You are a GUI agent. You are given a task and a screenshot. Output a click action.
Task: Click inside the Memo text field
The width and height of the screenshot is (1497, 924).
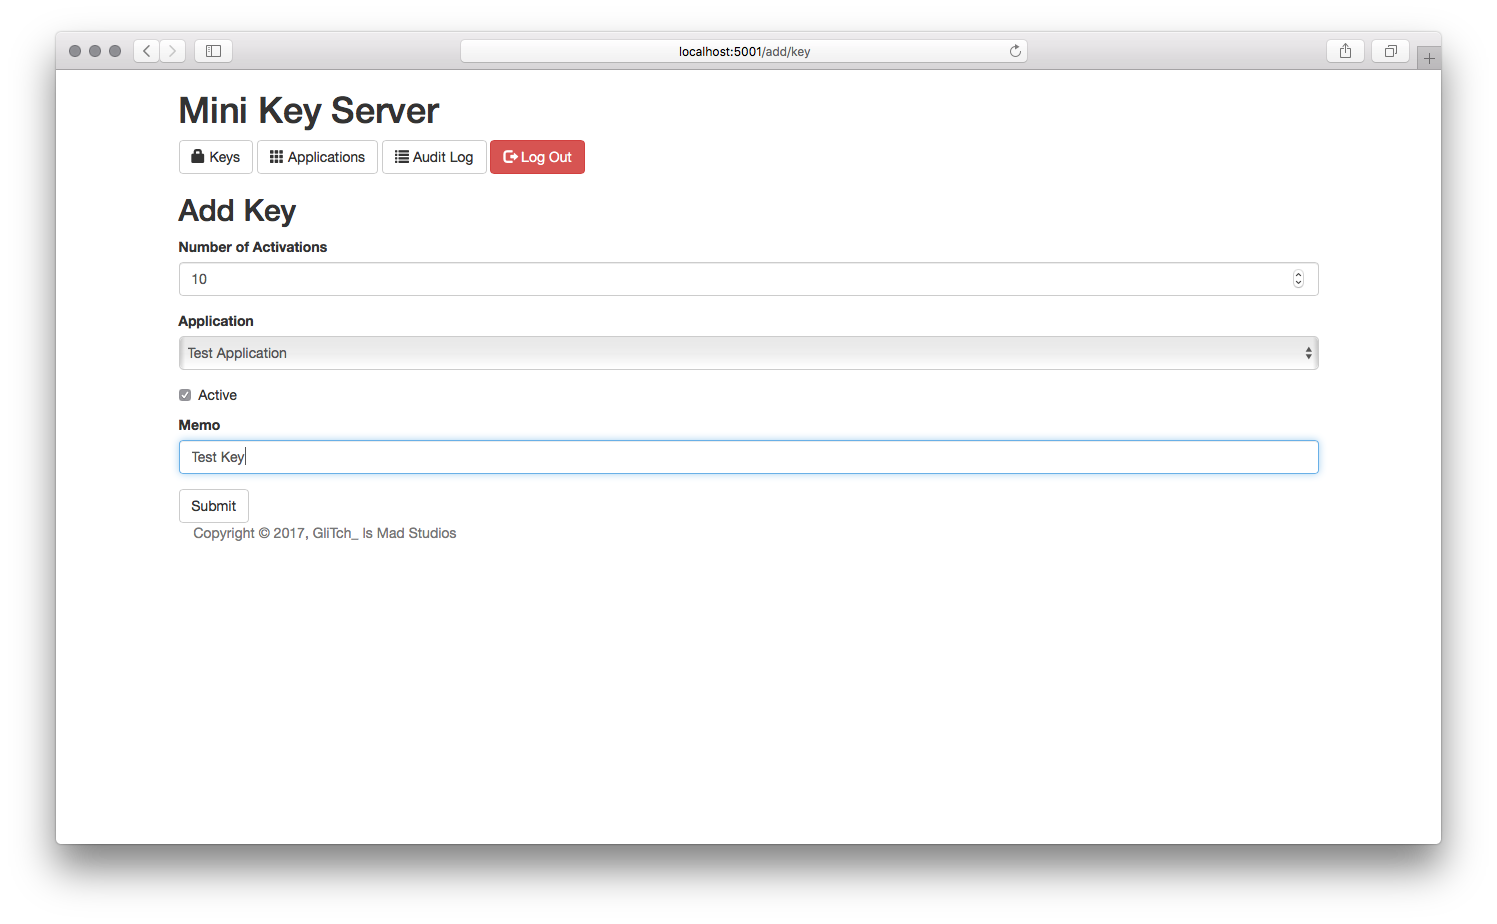pyautogui.click(x=748, y=457)
